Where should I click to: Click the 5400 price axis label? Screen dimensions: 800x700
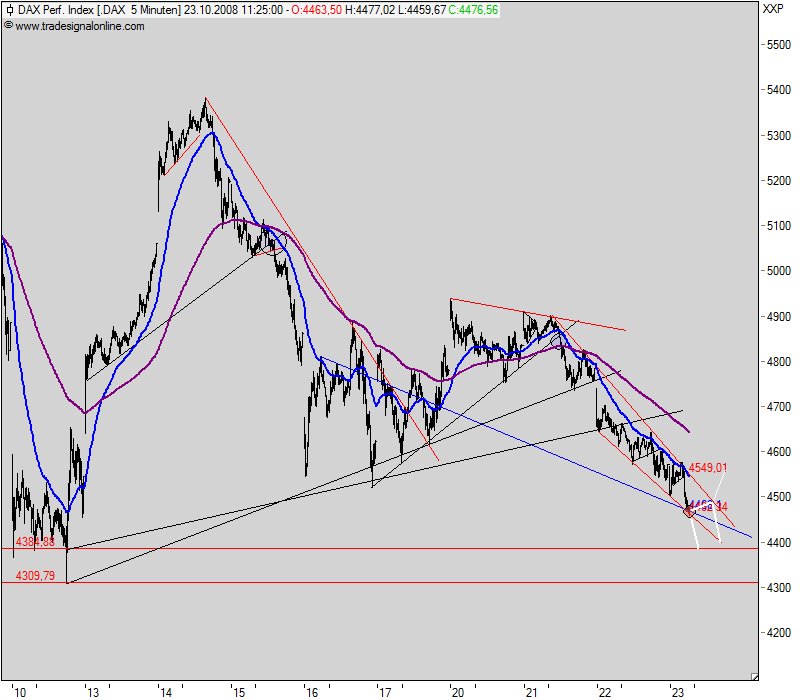(x=779, y=90)
